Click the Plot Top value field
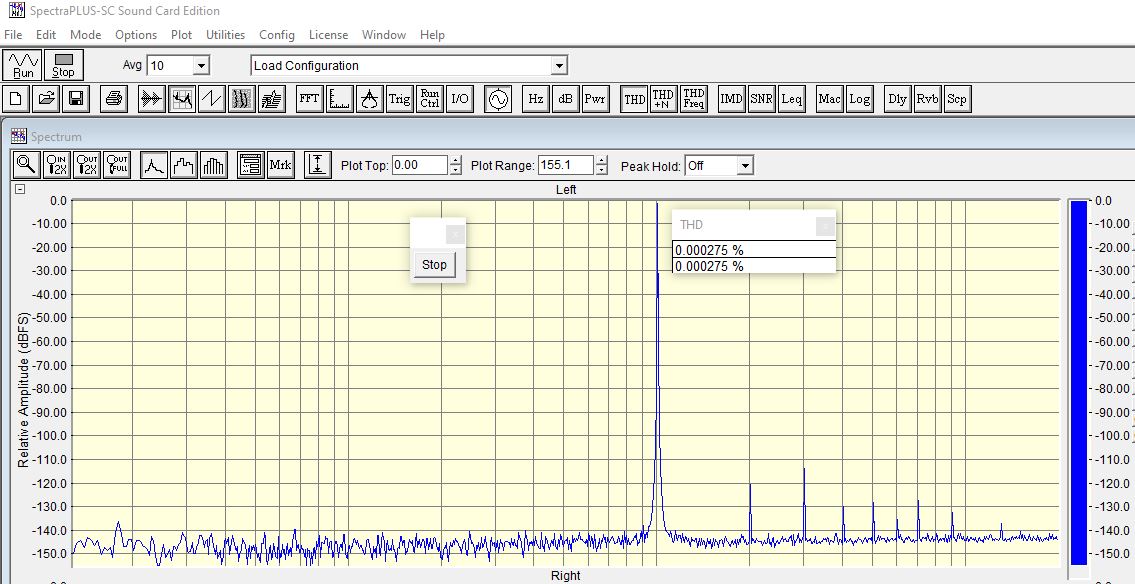The image size is (1135, 584). click(x=420, y=165)
